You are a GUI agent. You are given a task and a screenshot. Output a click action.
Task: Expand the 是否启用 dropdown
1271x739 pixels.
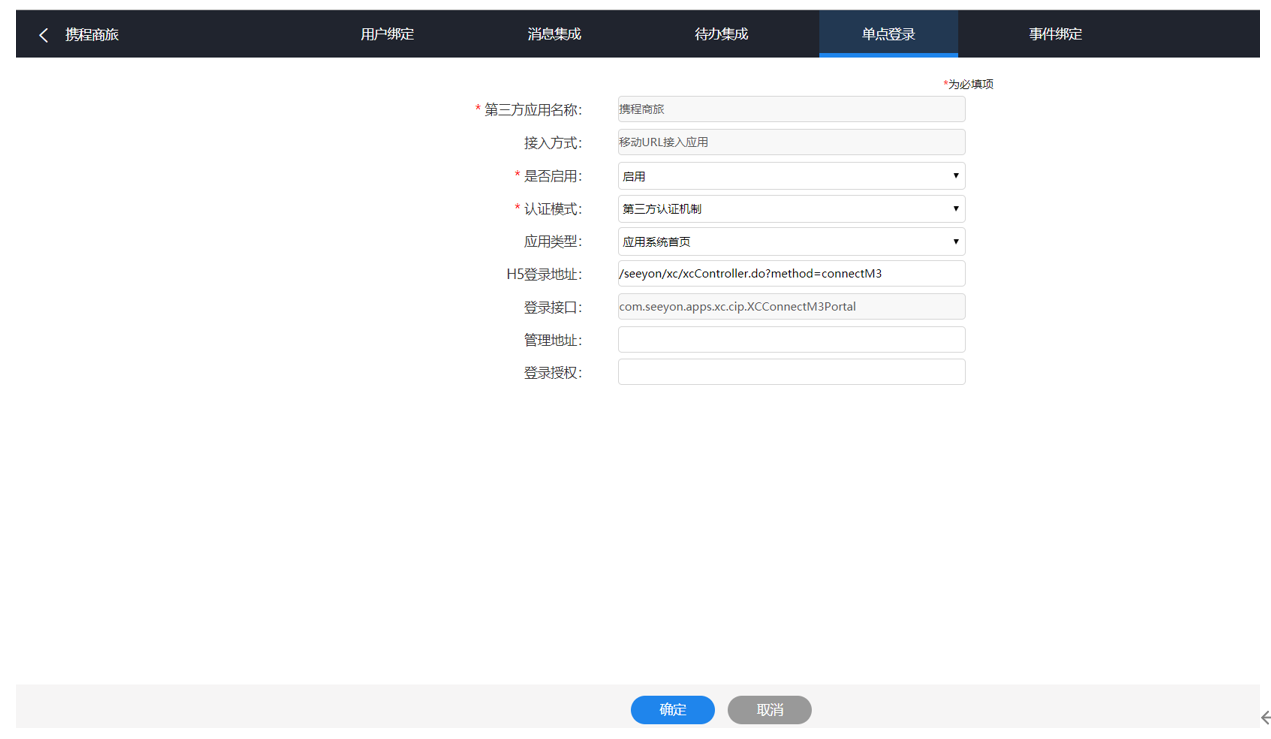[x=791, y=176]
